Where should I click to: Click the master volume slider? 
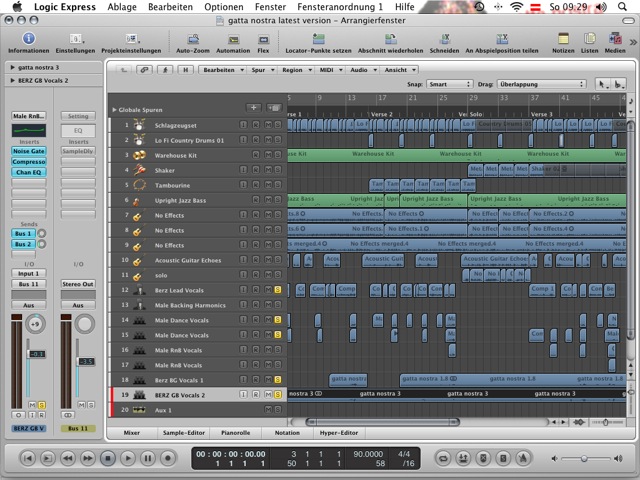[x=584, y=459]
